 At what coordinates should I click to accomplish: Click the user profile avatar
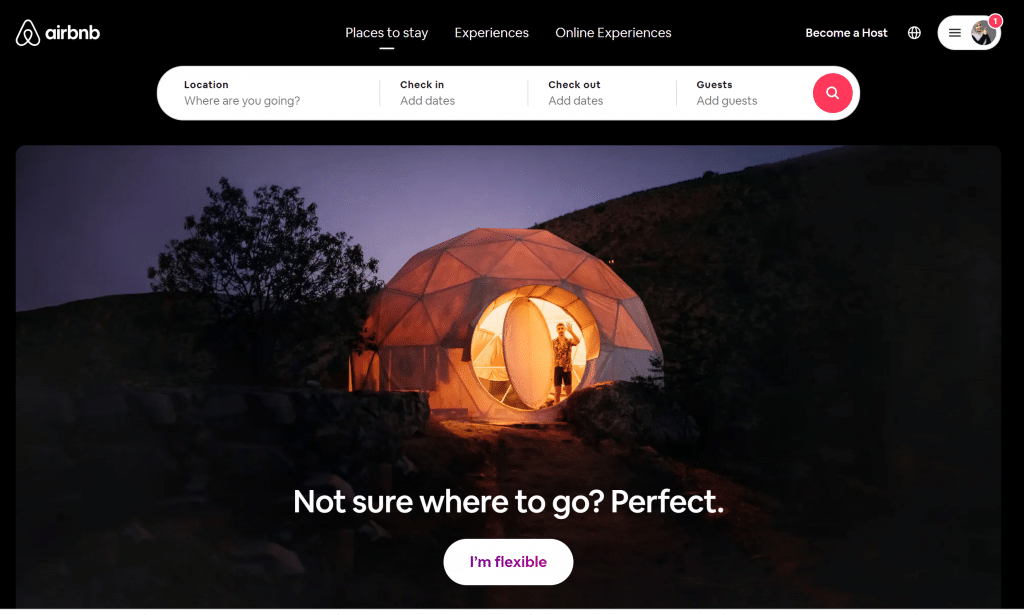coord(983,33)
